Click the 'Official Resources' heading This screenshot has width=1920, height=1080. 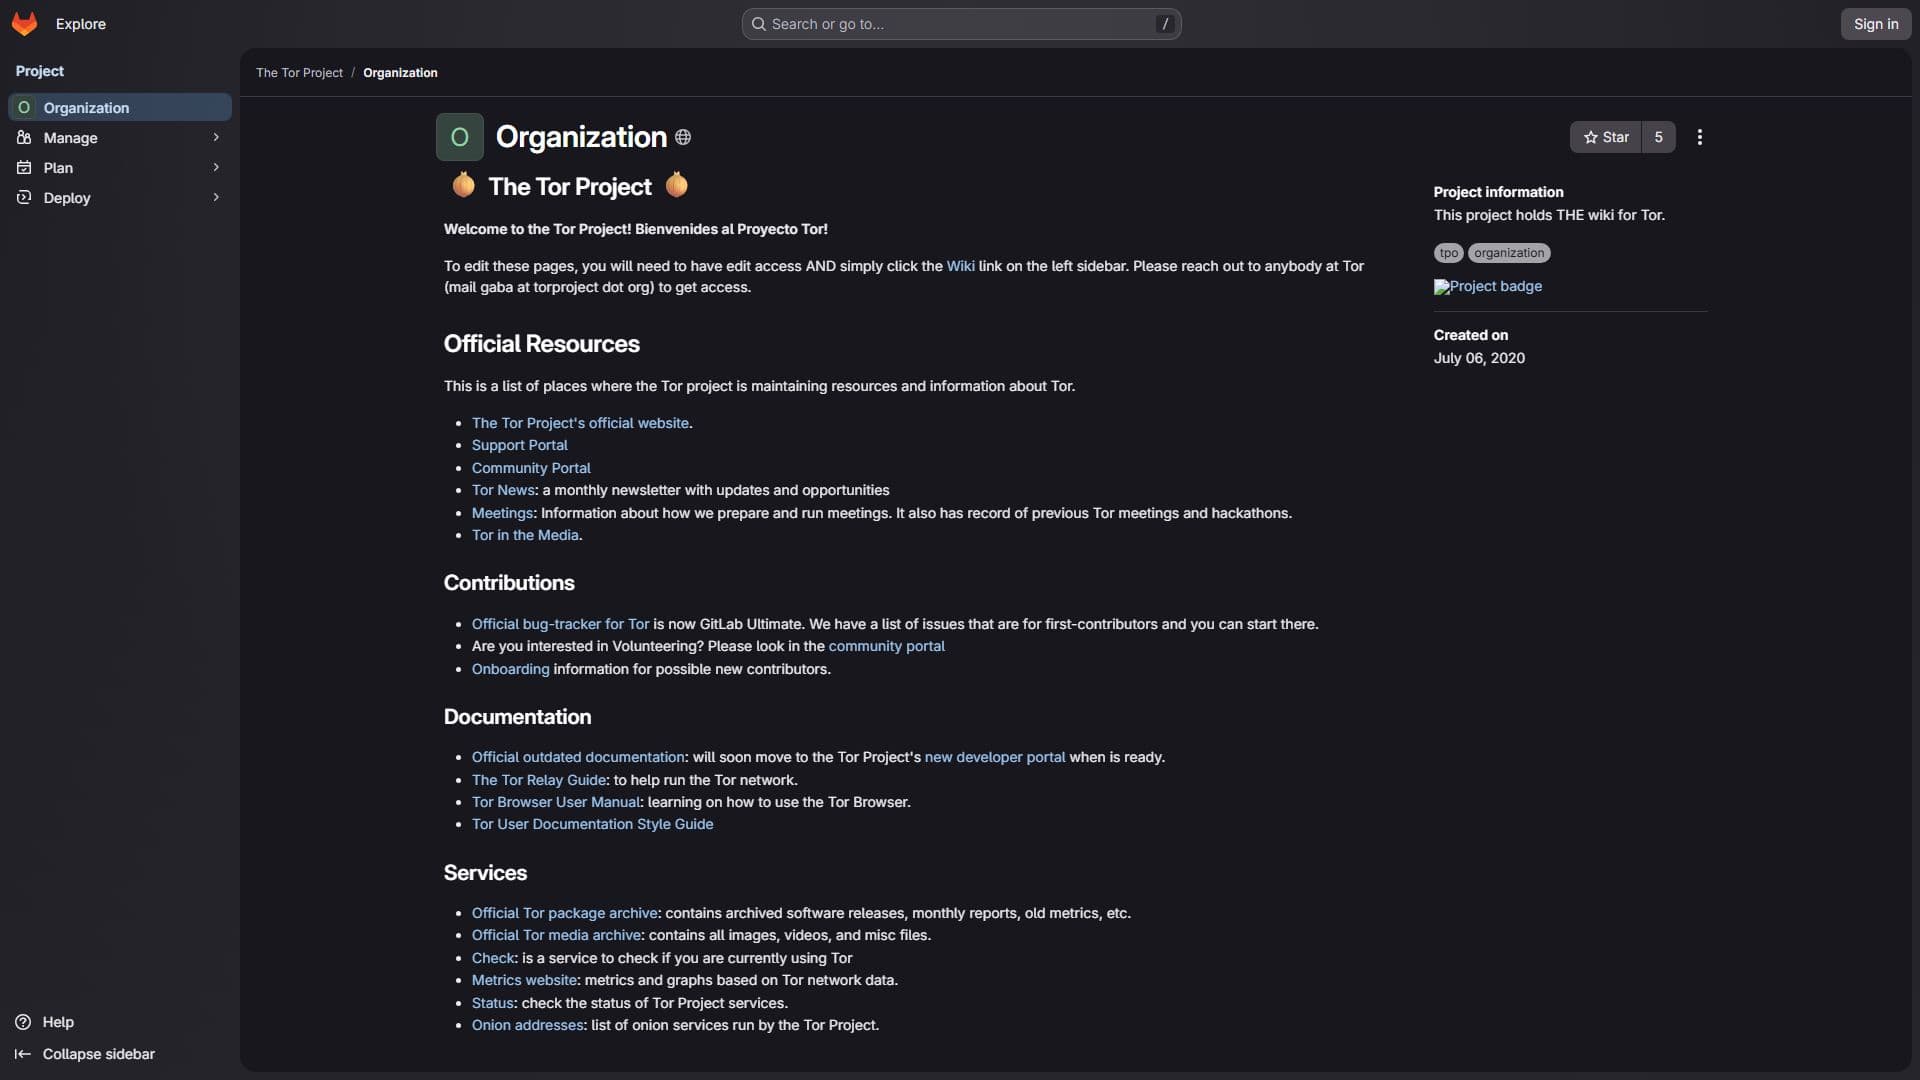click(x=541, y=344)
